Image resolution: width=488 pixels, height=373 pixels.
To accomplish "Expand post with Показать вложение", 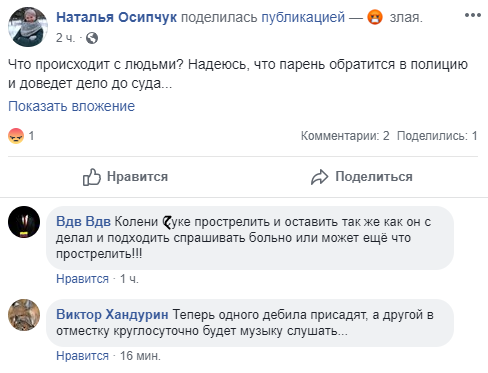I will (71, 106).
